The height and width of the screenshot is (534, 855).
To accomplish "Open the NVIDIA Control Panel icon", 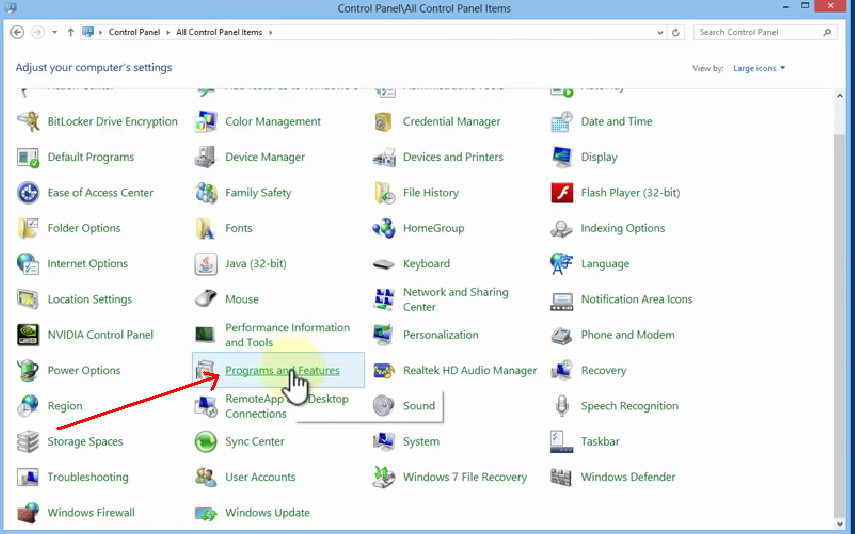I will [28, 335].
